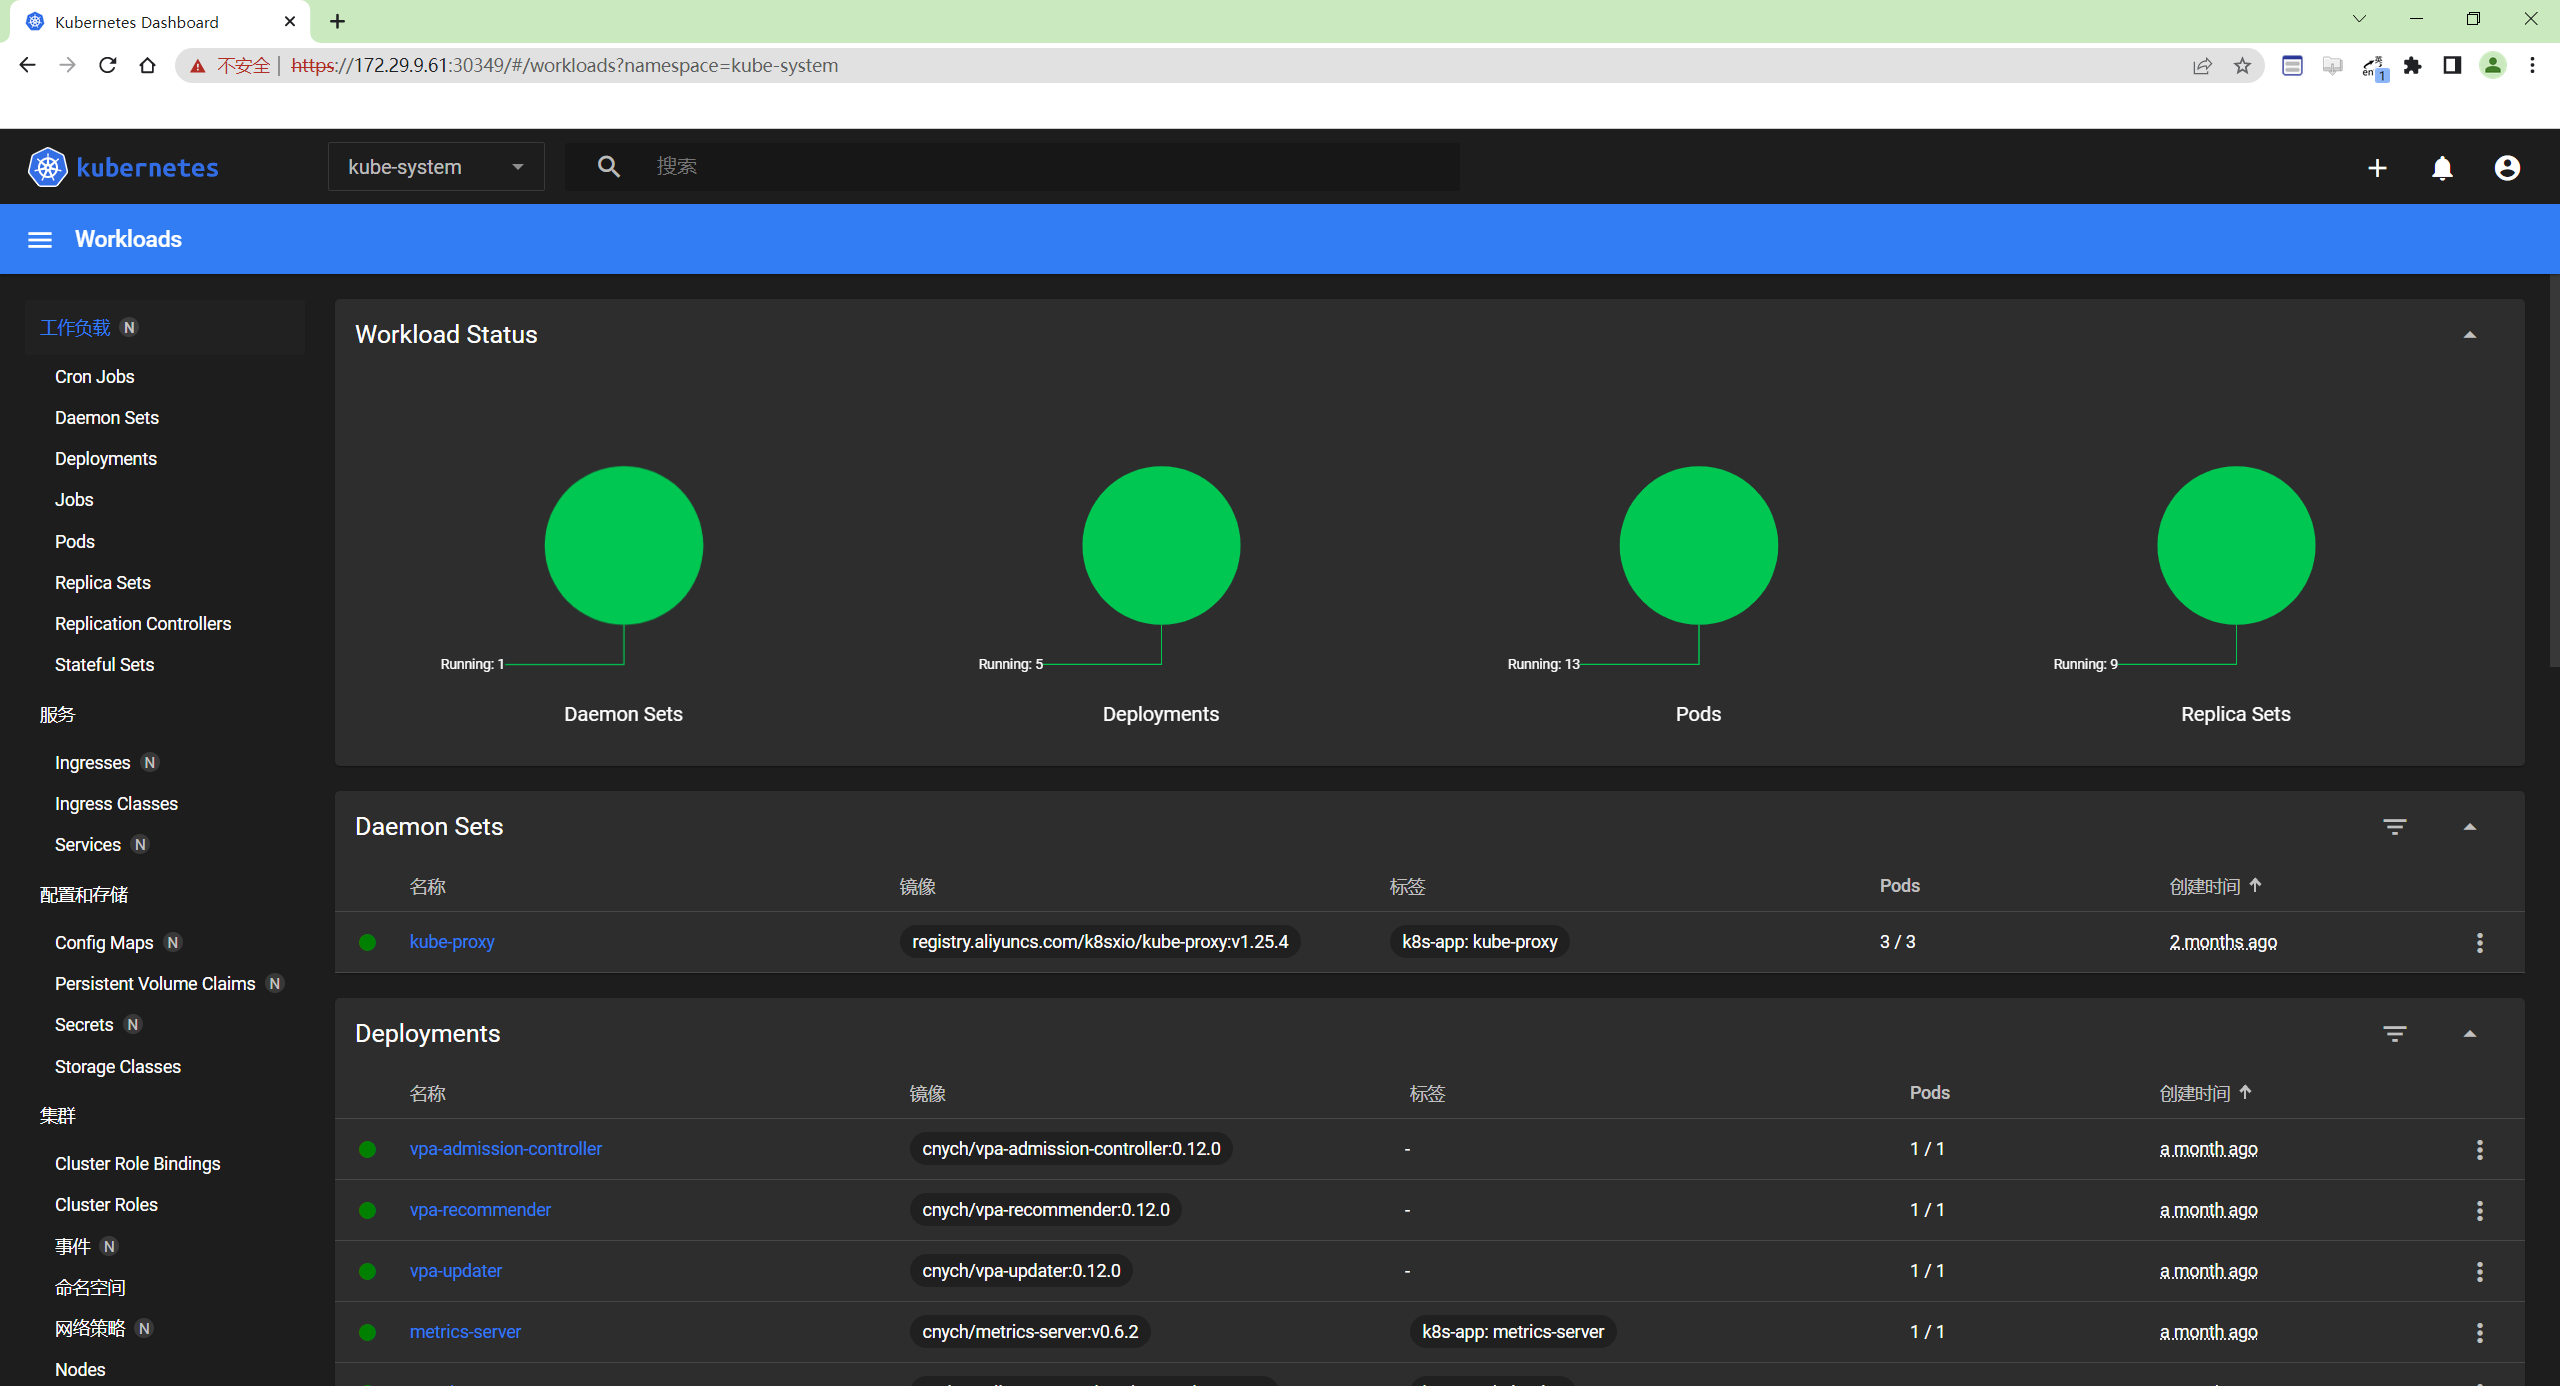Open Pods in sidebar
This screenshot has height=1386, width=2560.
(75, 542)
